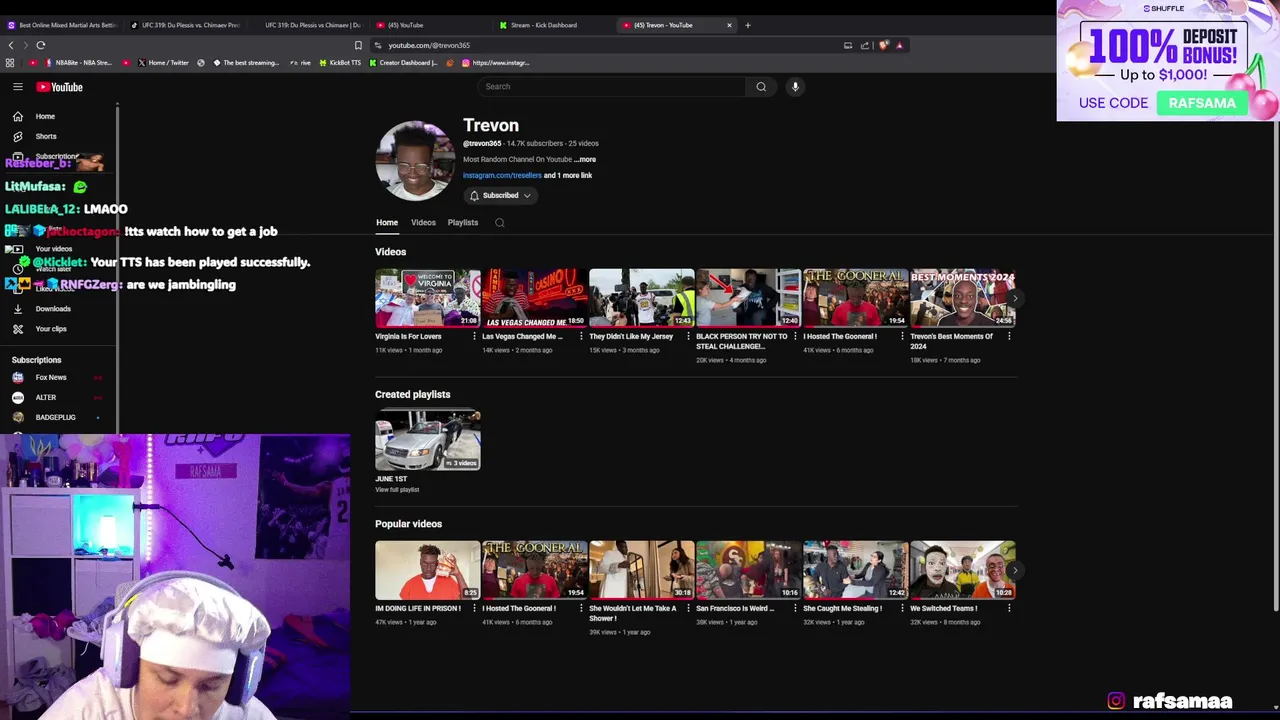1280x720 pixels.
Task: Open Virginia Is For Lovers thumbnail
Action: pyautogui.click(x=428, y=298)
